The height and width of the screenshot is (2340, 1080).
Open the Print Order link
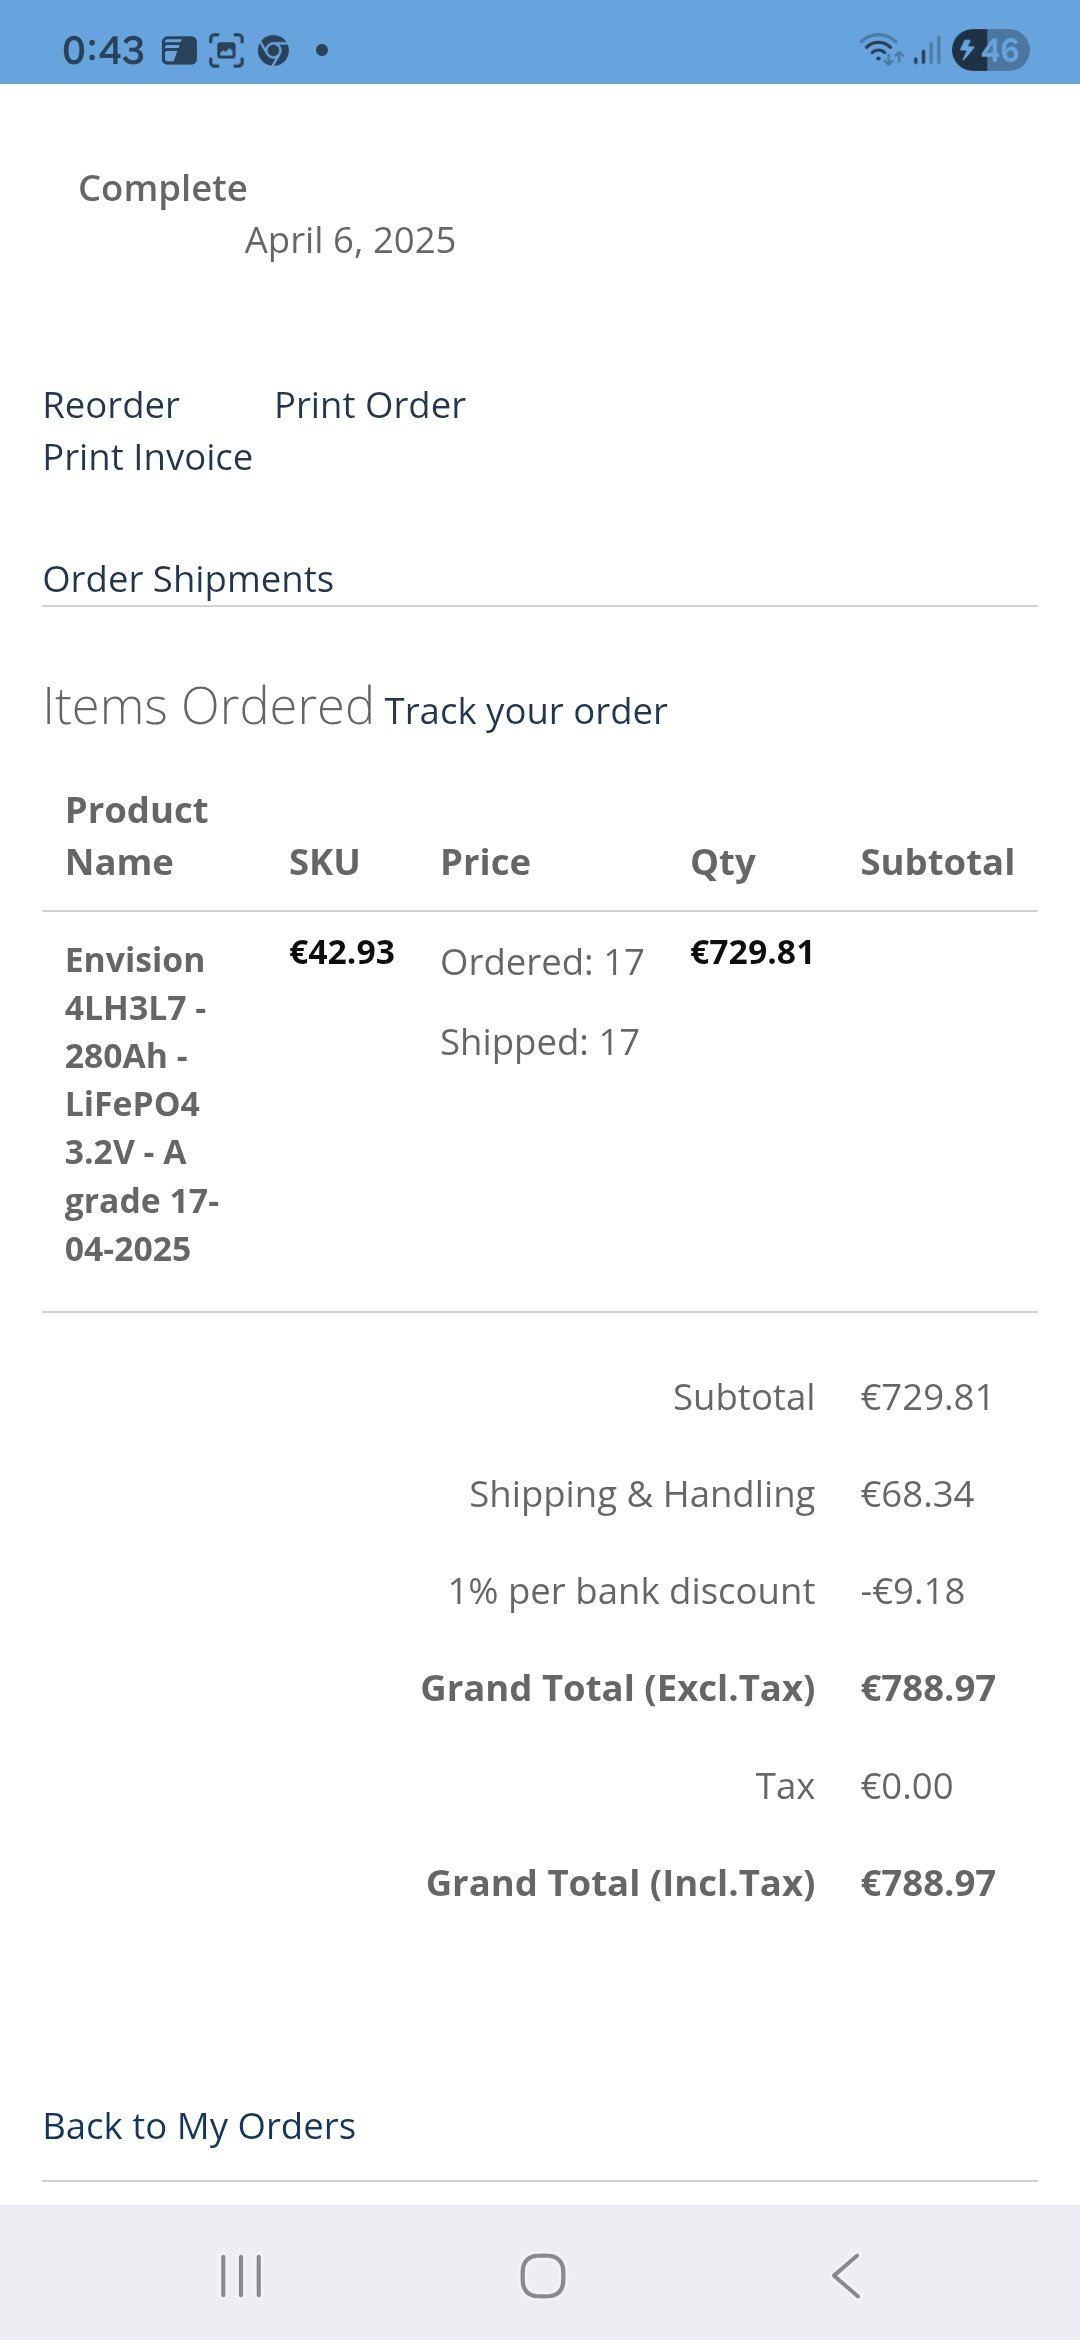click(x=370, y=405)
